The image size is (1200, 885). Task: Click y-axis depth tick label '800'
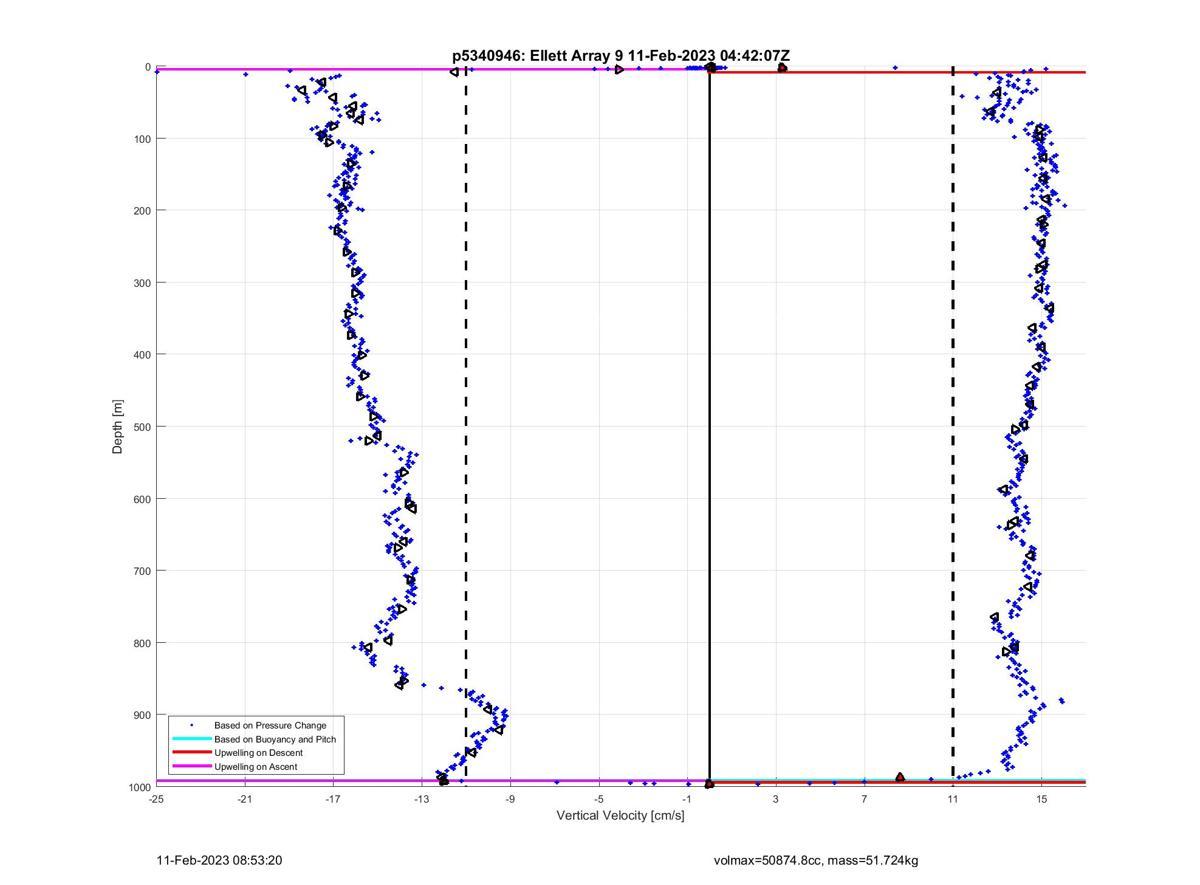(x=142, y=643)
